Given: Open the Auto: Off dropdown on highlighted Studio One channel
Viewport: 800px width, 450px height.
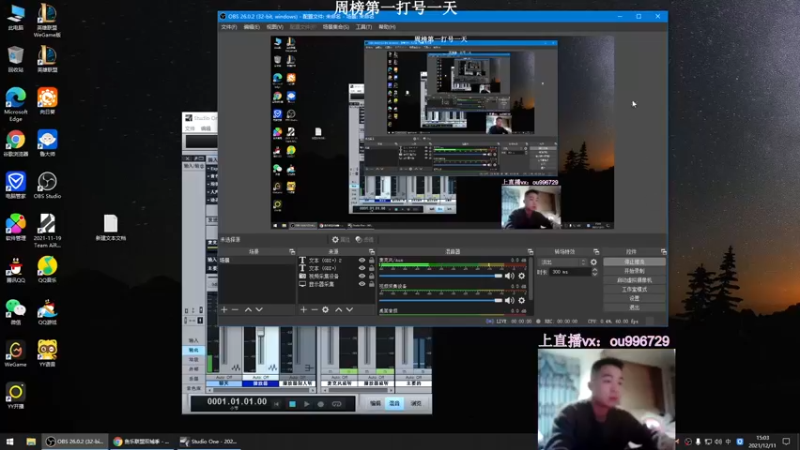Looking at the screenshot, I should pos(260,377).
